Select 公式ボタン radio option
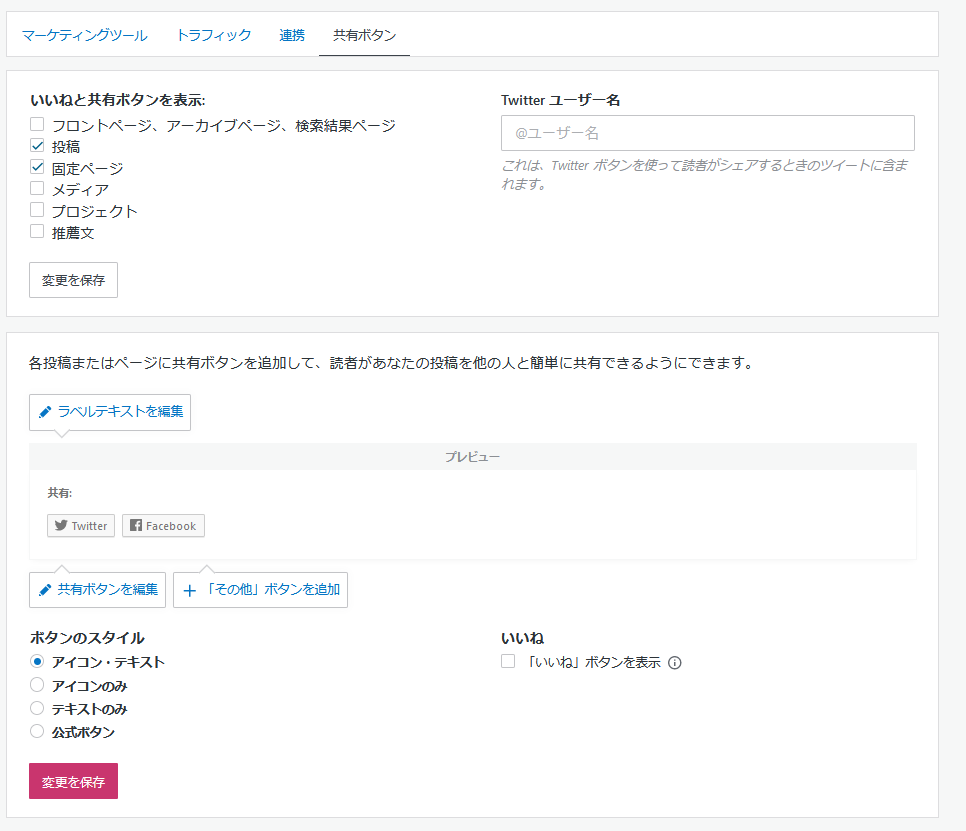This screenshot has width=966, height=831. 37,731
